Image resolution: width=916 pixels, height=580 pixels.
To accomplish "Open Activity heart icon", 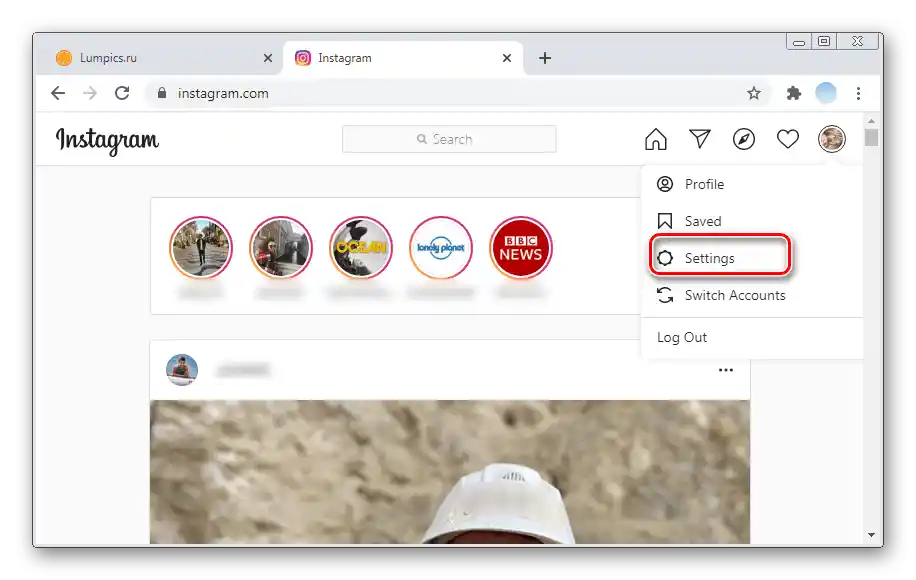I will [x=787, y=139].
